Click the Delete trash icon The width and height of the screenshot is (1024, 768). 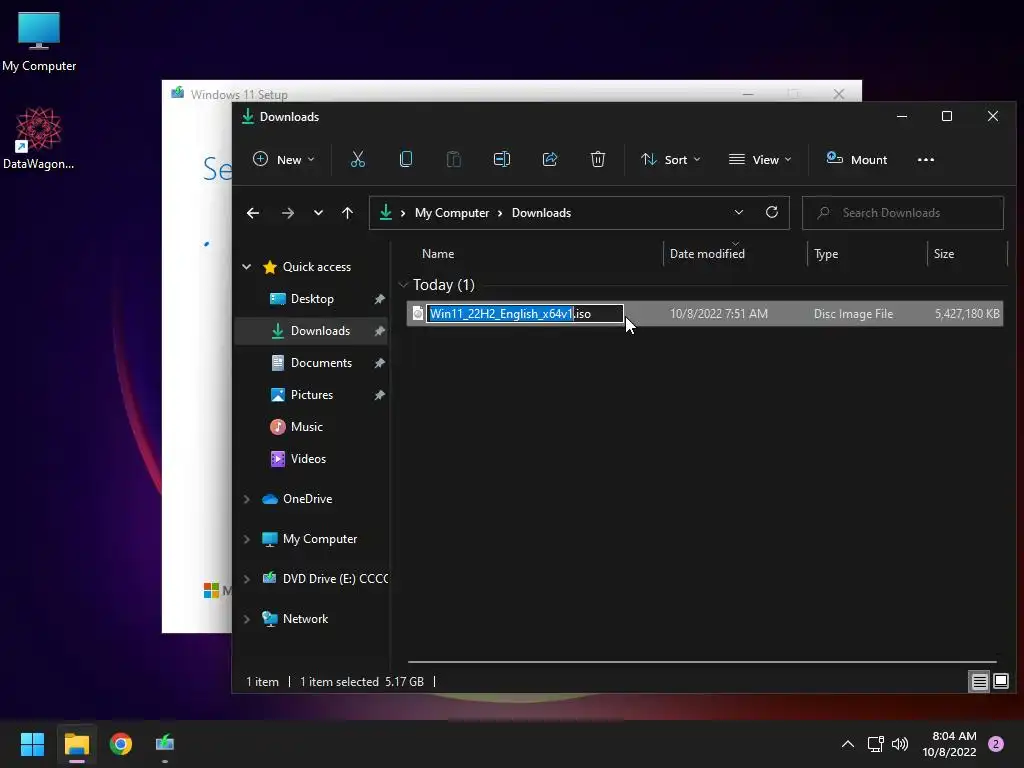(x=598, y=159)
